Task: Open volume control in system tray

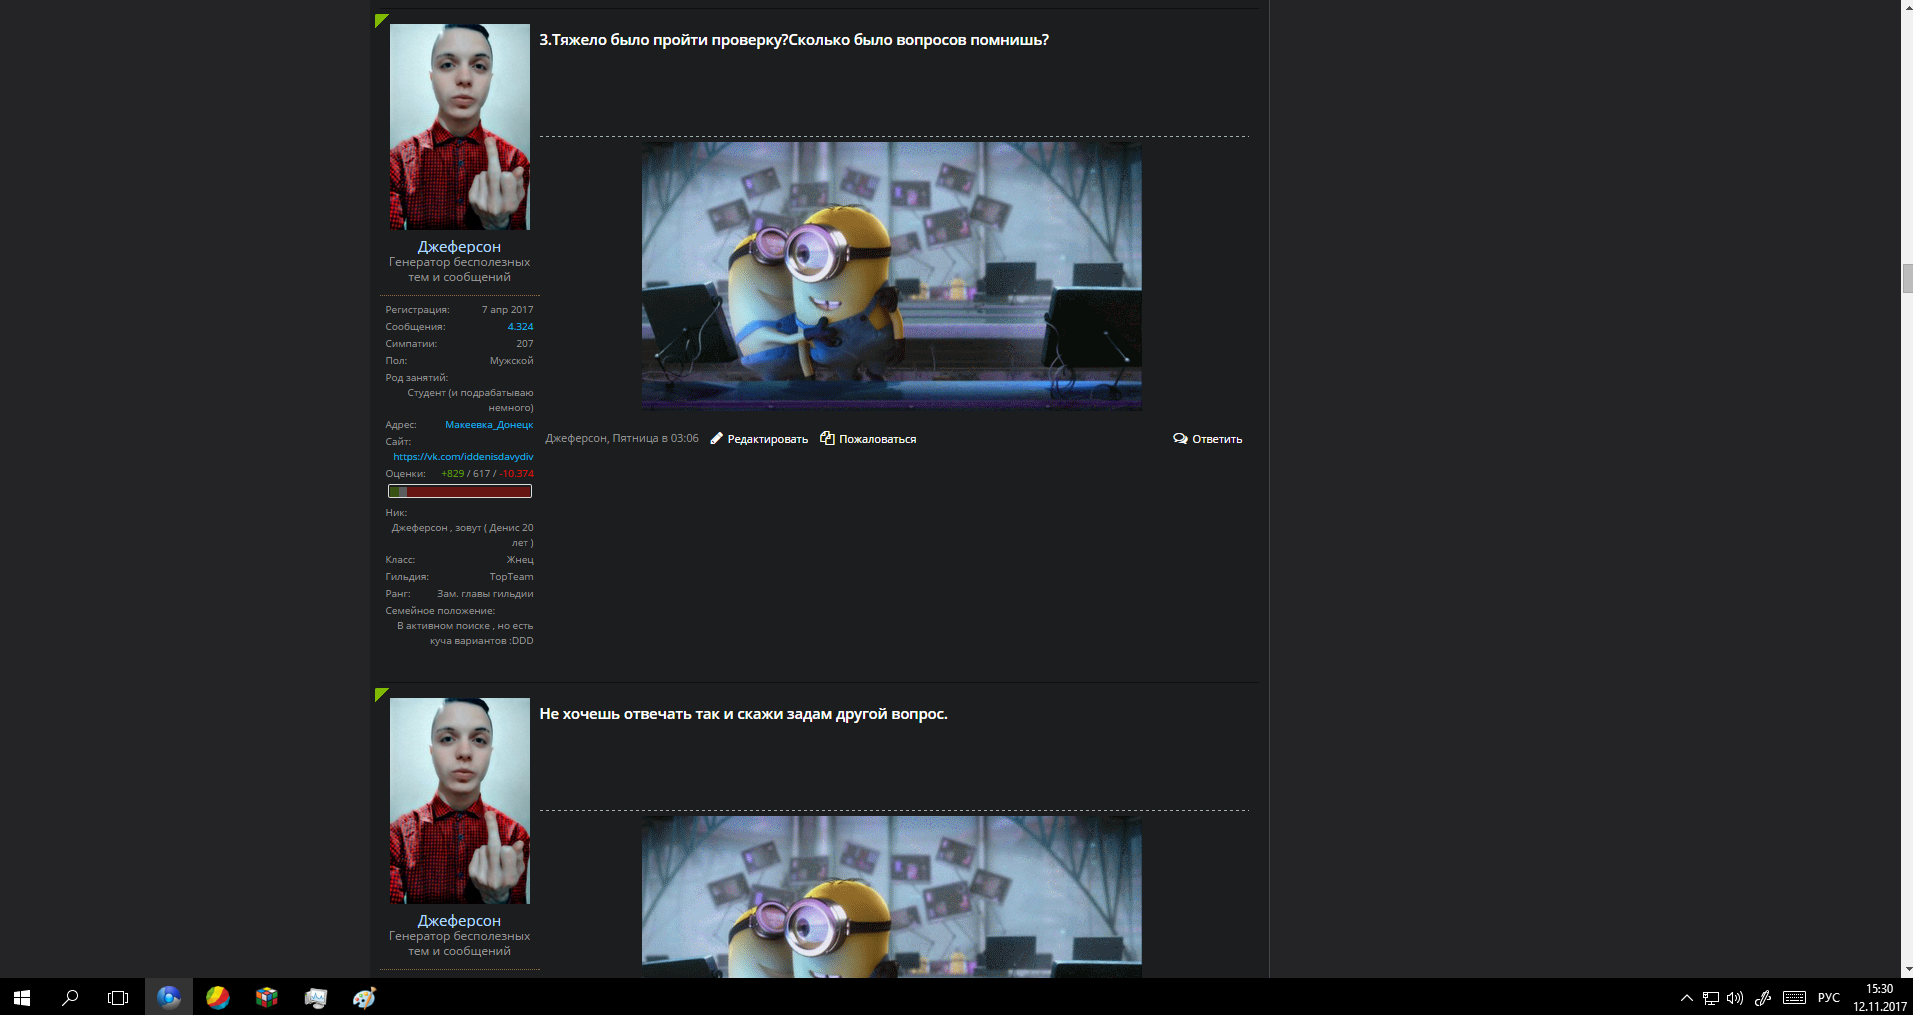Action: click(x=1735, y=998)
